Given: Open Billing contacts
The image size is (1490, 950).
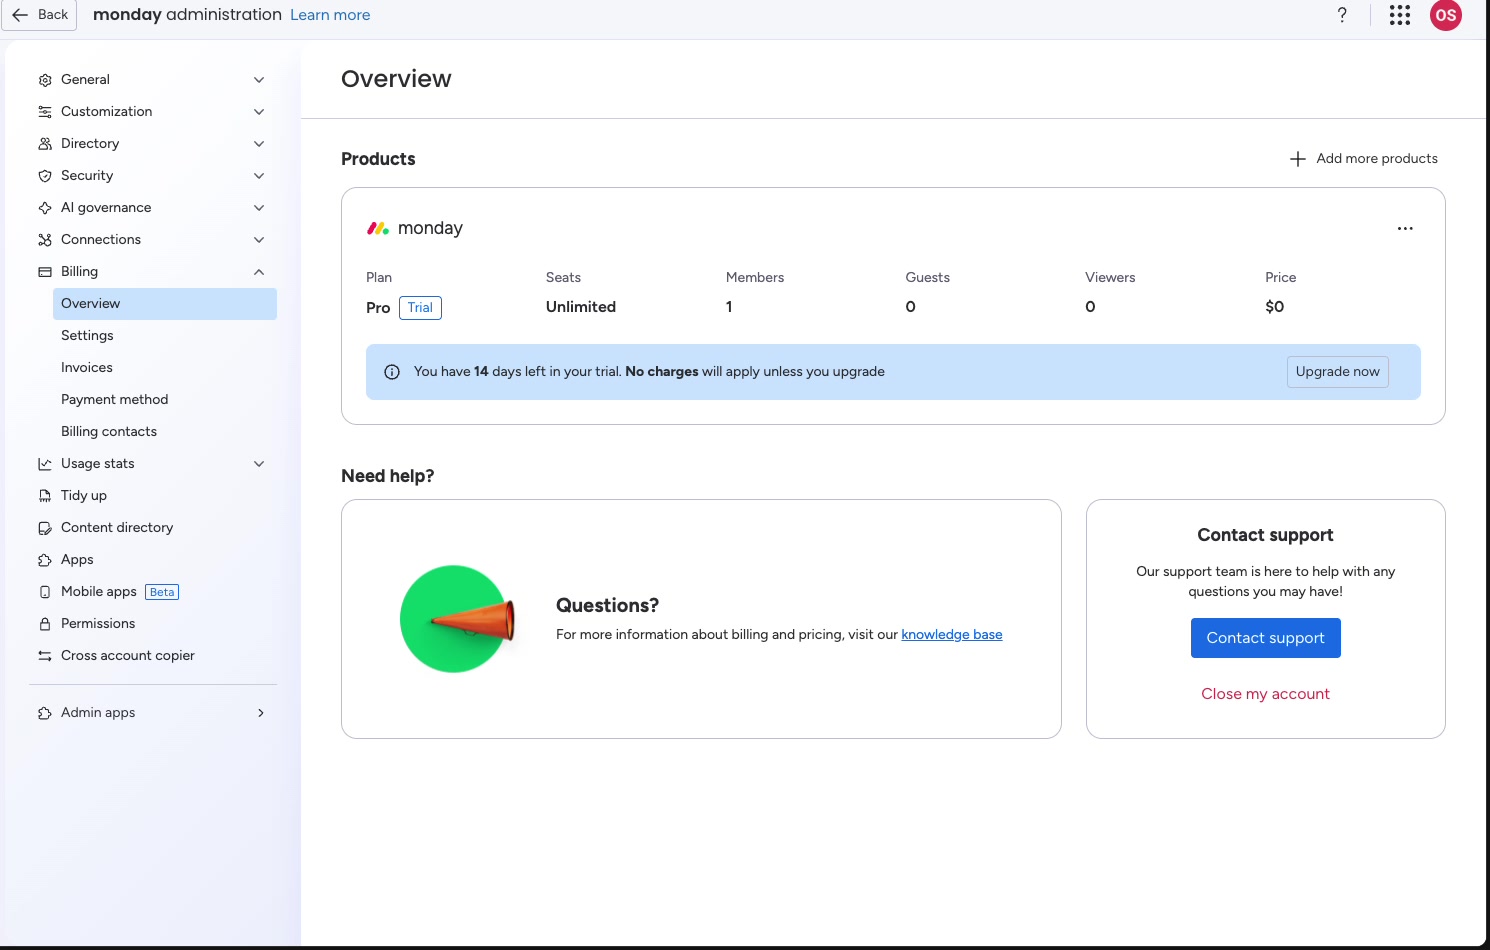Looking at the screenshot, I should [165, 432].
